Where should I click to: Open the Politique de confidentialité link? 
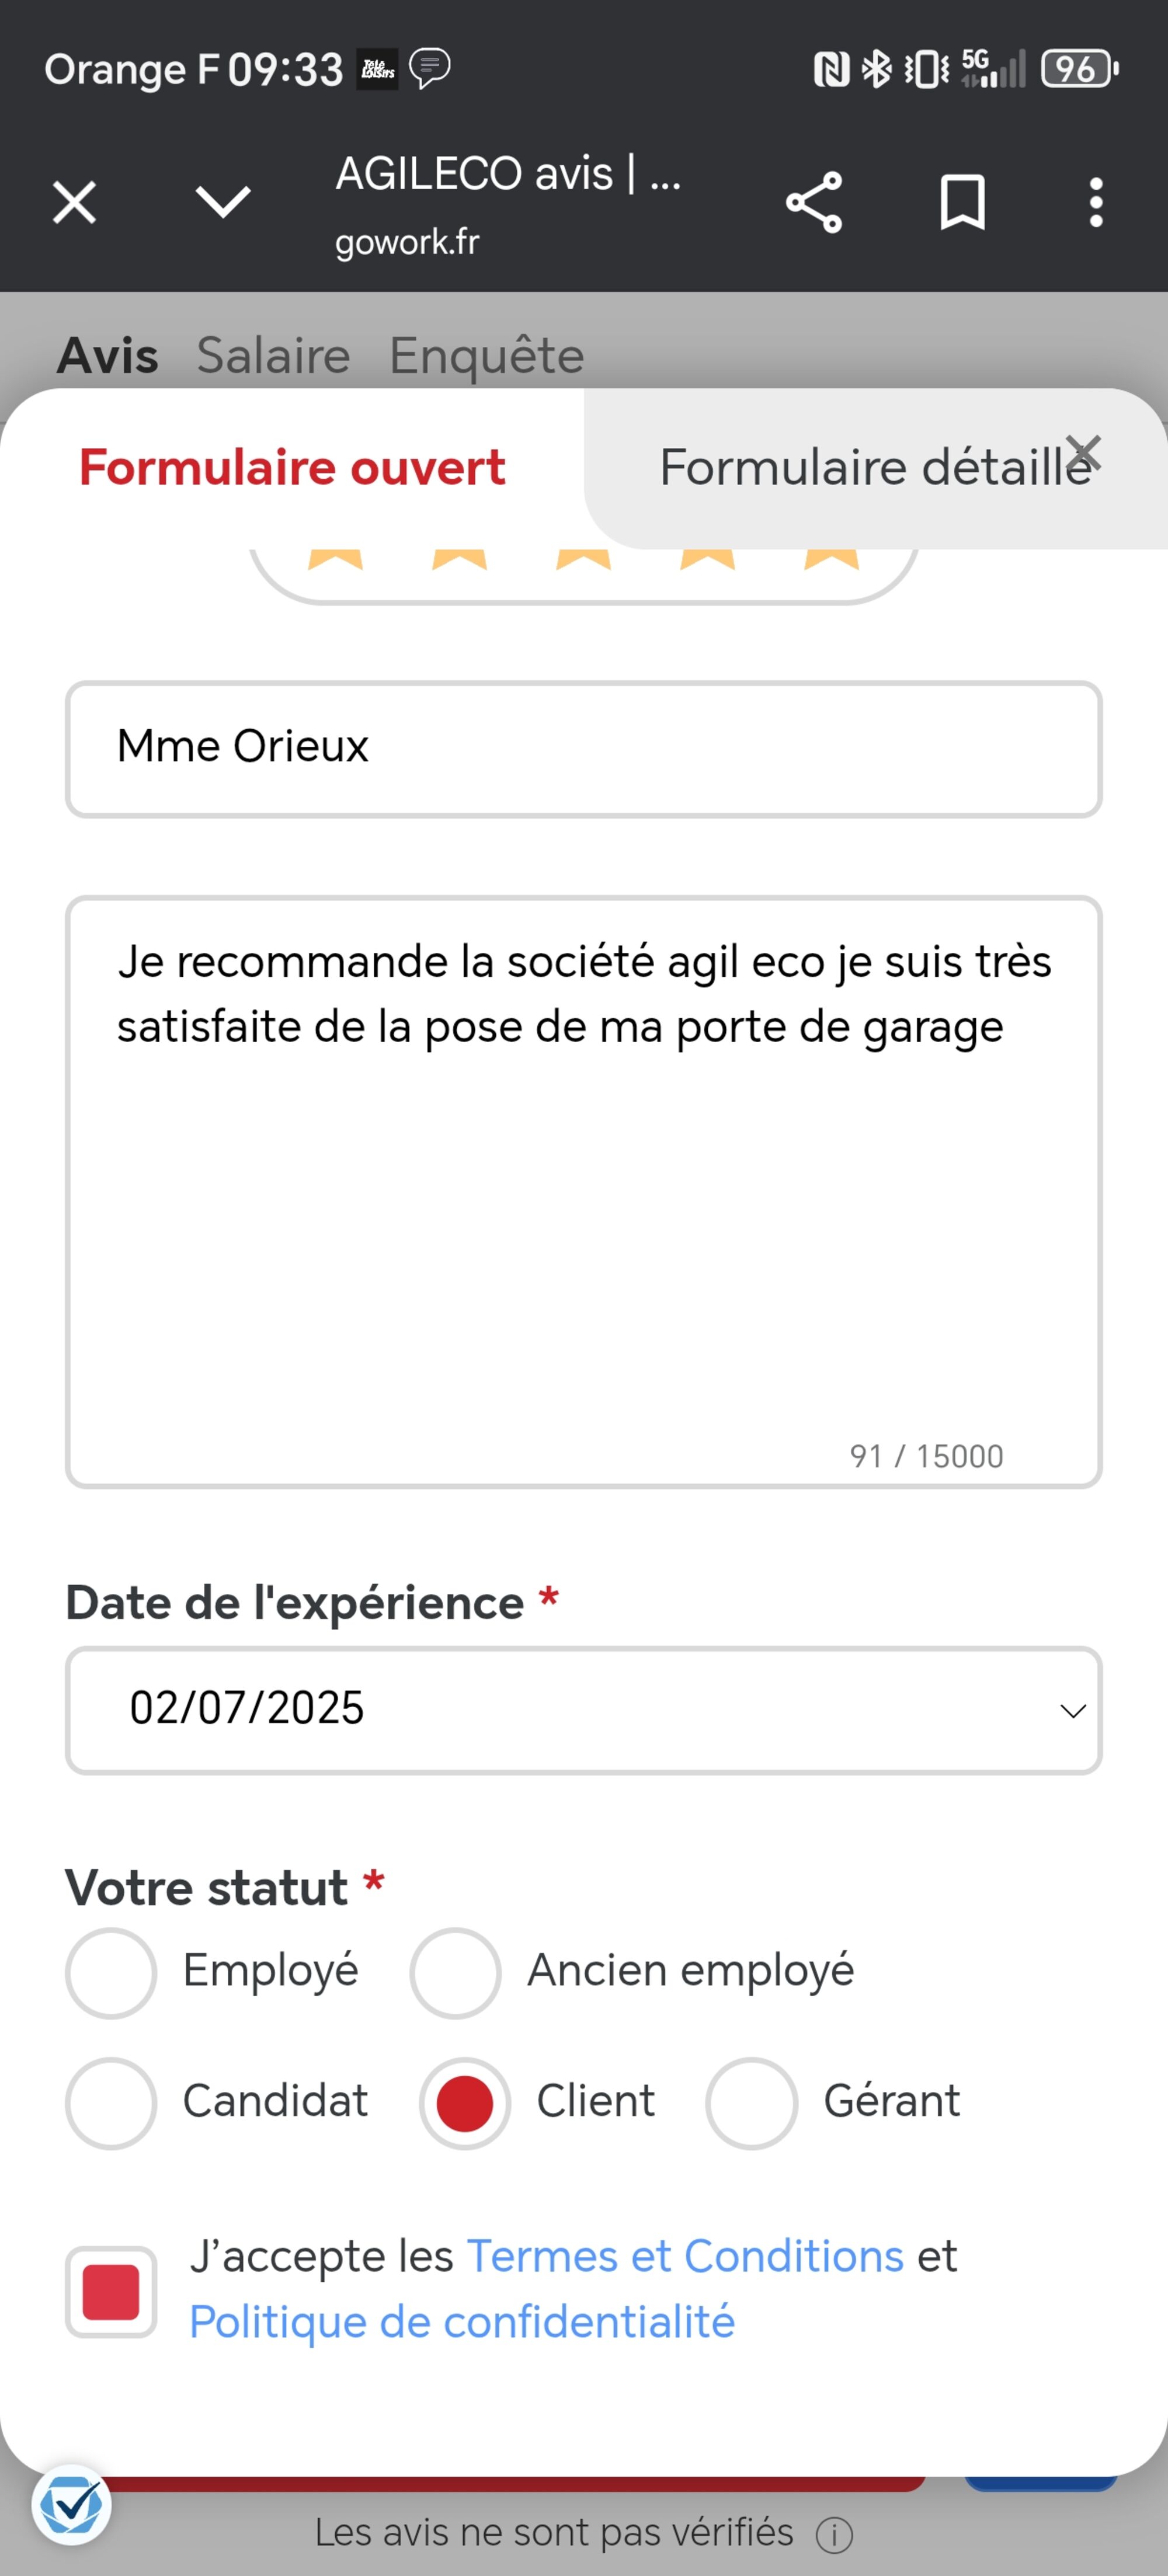coord(462,2321)
